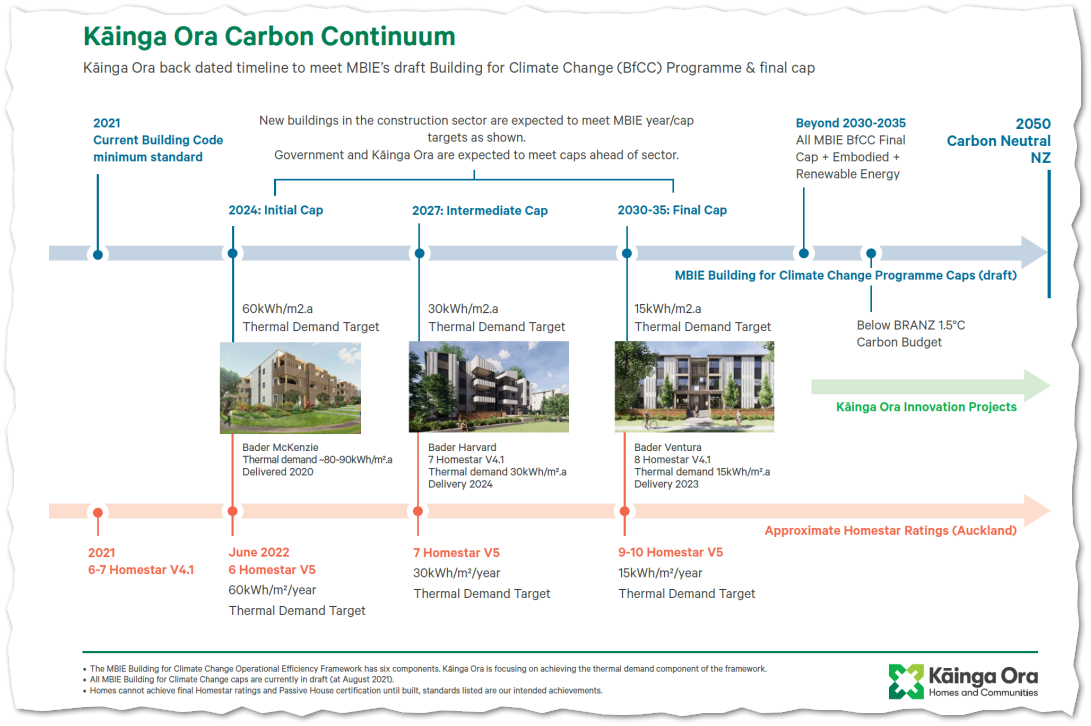Click the Kāinga Ora logo icon
Viewport: 1091px width, 726px height.
tap(906, 681)
